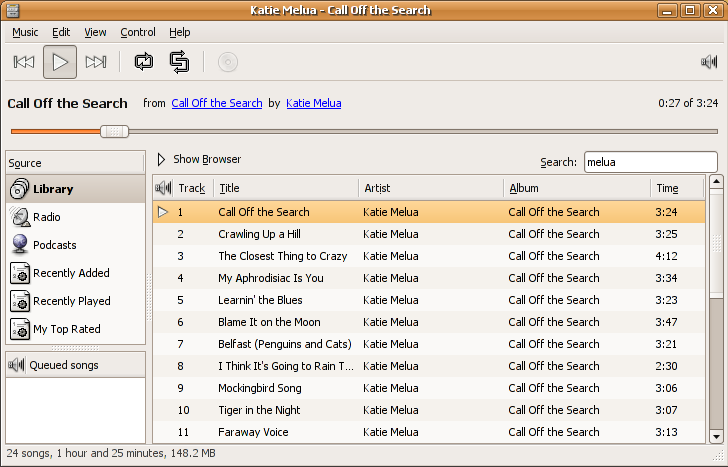Click scrollbar up arrow of song list

(716, 182)
